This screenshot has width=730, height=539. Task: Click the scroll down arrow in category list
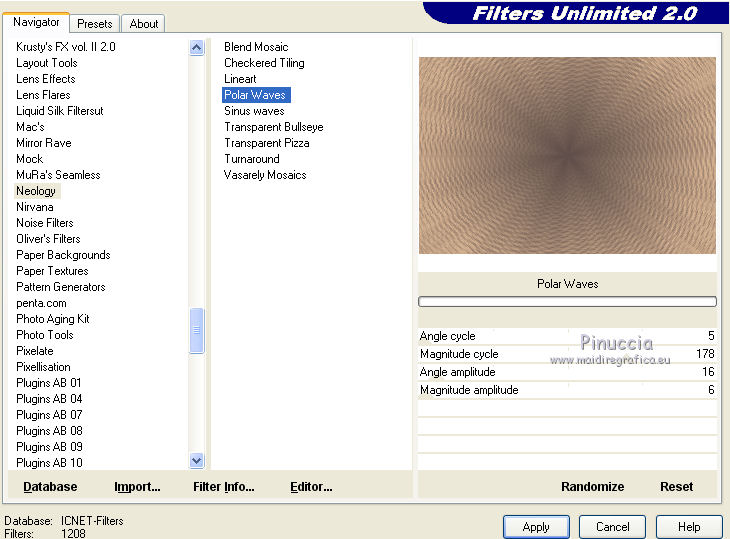pos(196,461)
